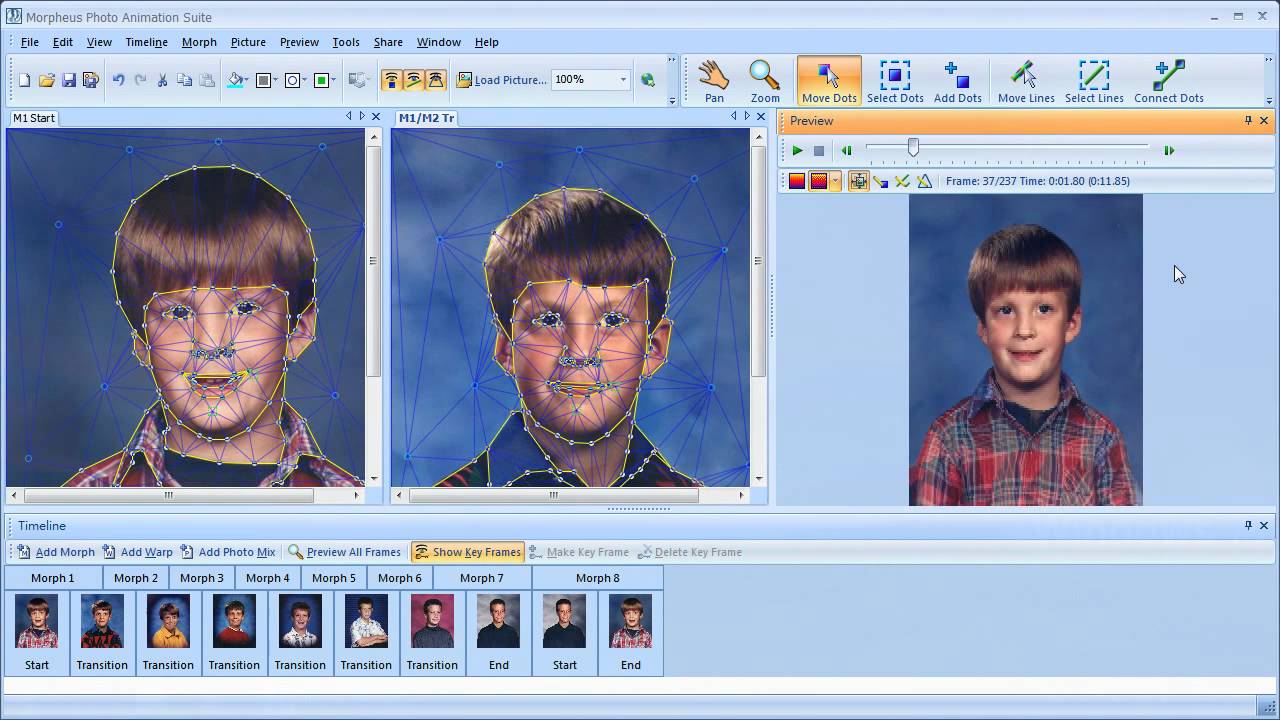Step to the next preview frame
This screenshot has width=1280, height=720.
click(x=1168, y=150)
